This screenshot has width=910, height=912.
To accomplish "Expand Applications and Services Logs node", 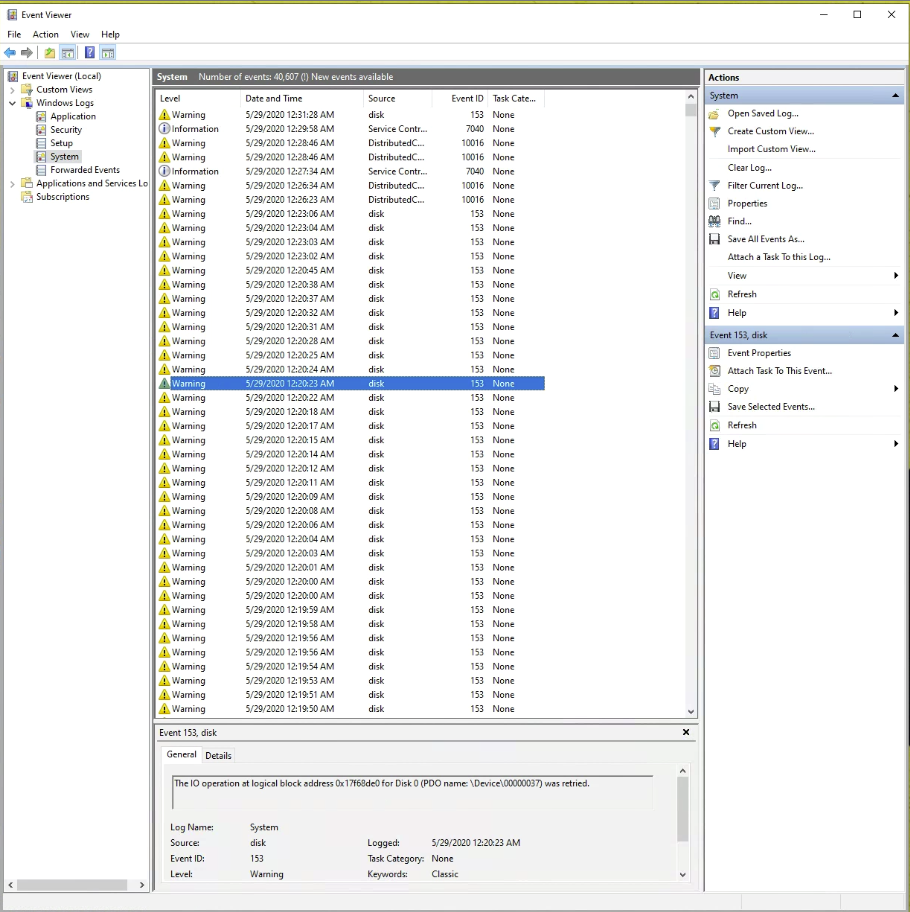I will 13,184.
